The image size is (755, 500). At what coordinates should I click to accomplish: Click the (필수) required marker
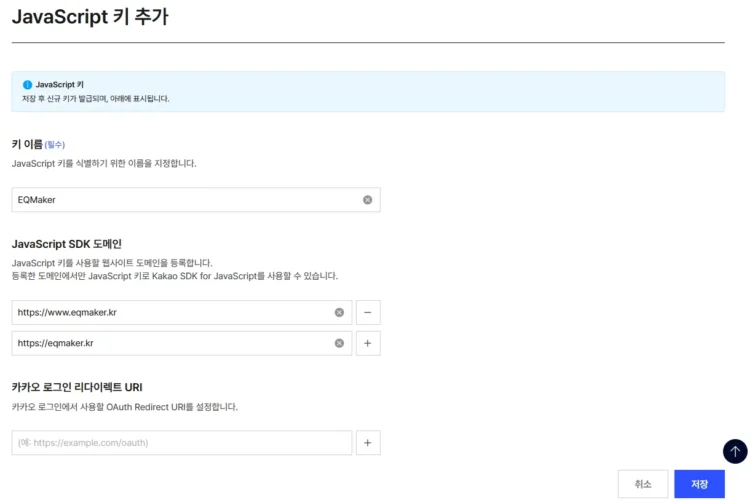pos(54,145)
